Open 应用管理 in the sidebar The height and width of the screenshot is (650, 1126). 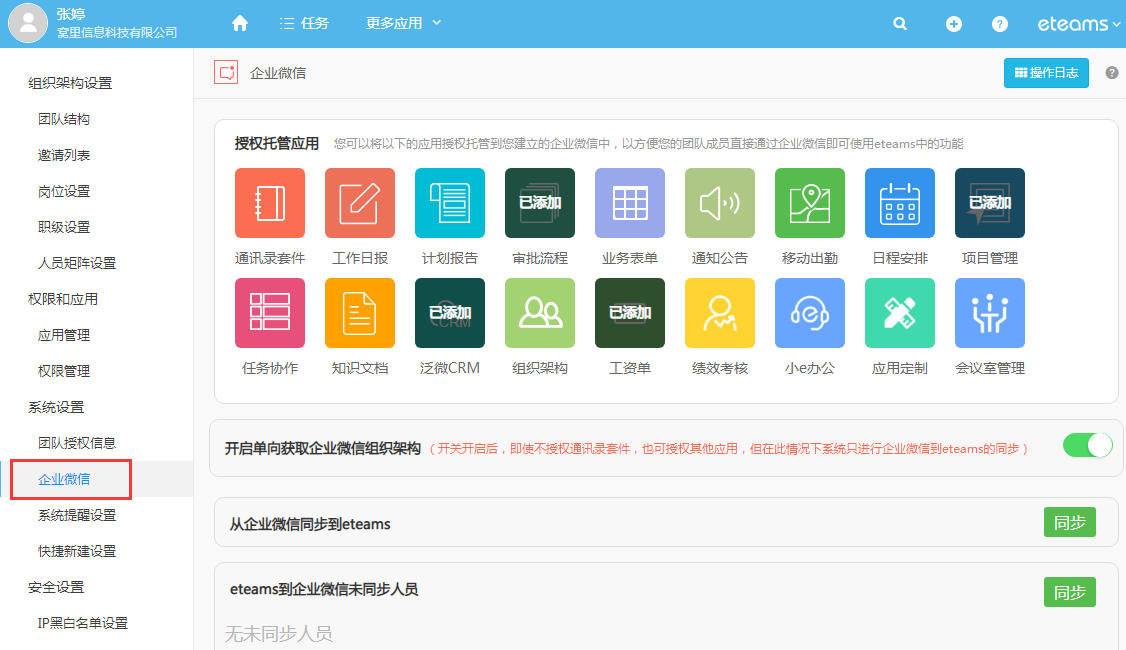64,335
